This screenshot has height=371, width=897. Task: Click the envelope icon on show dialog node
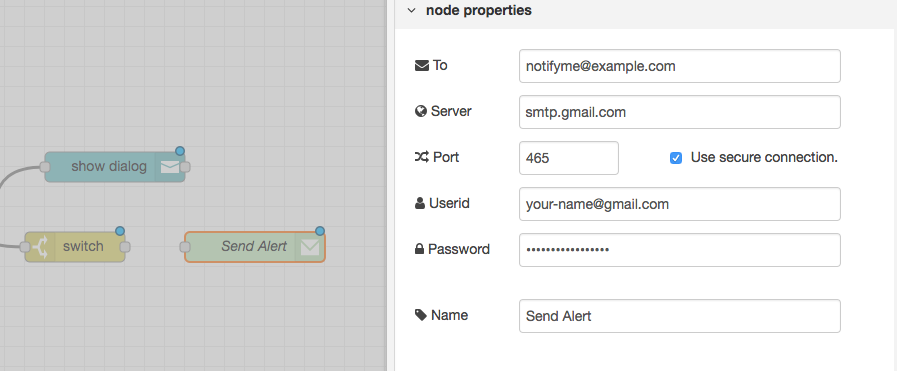pos(170,166)
